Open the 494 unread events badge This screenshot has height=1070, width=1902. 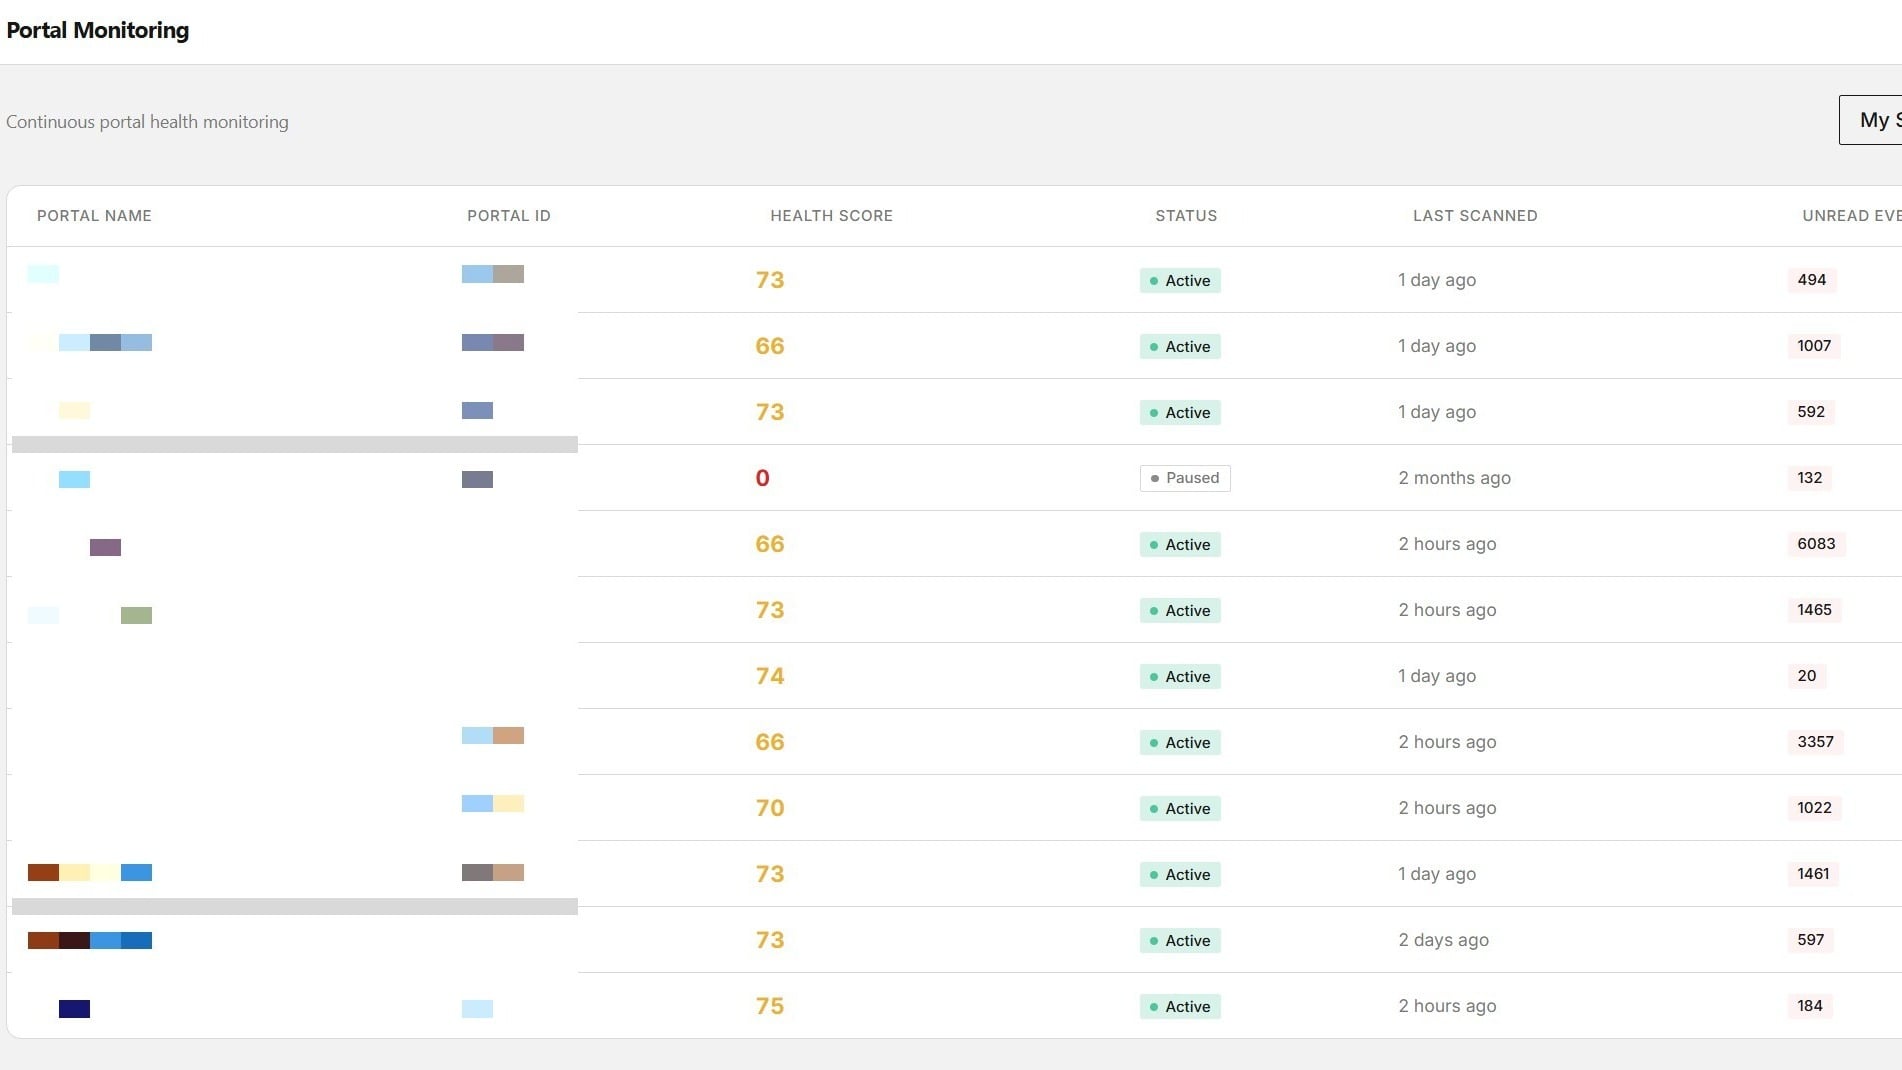[x=1811, y=280]
